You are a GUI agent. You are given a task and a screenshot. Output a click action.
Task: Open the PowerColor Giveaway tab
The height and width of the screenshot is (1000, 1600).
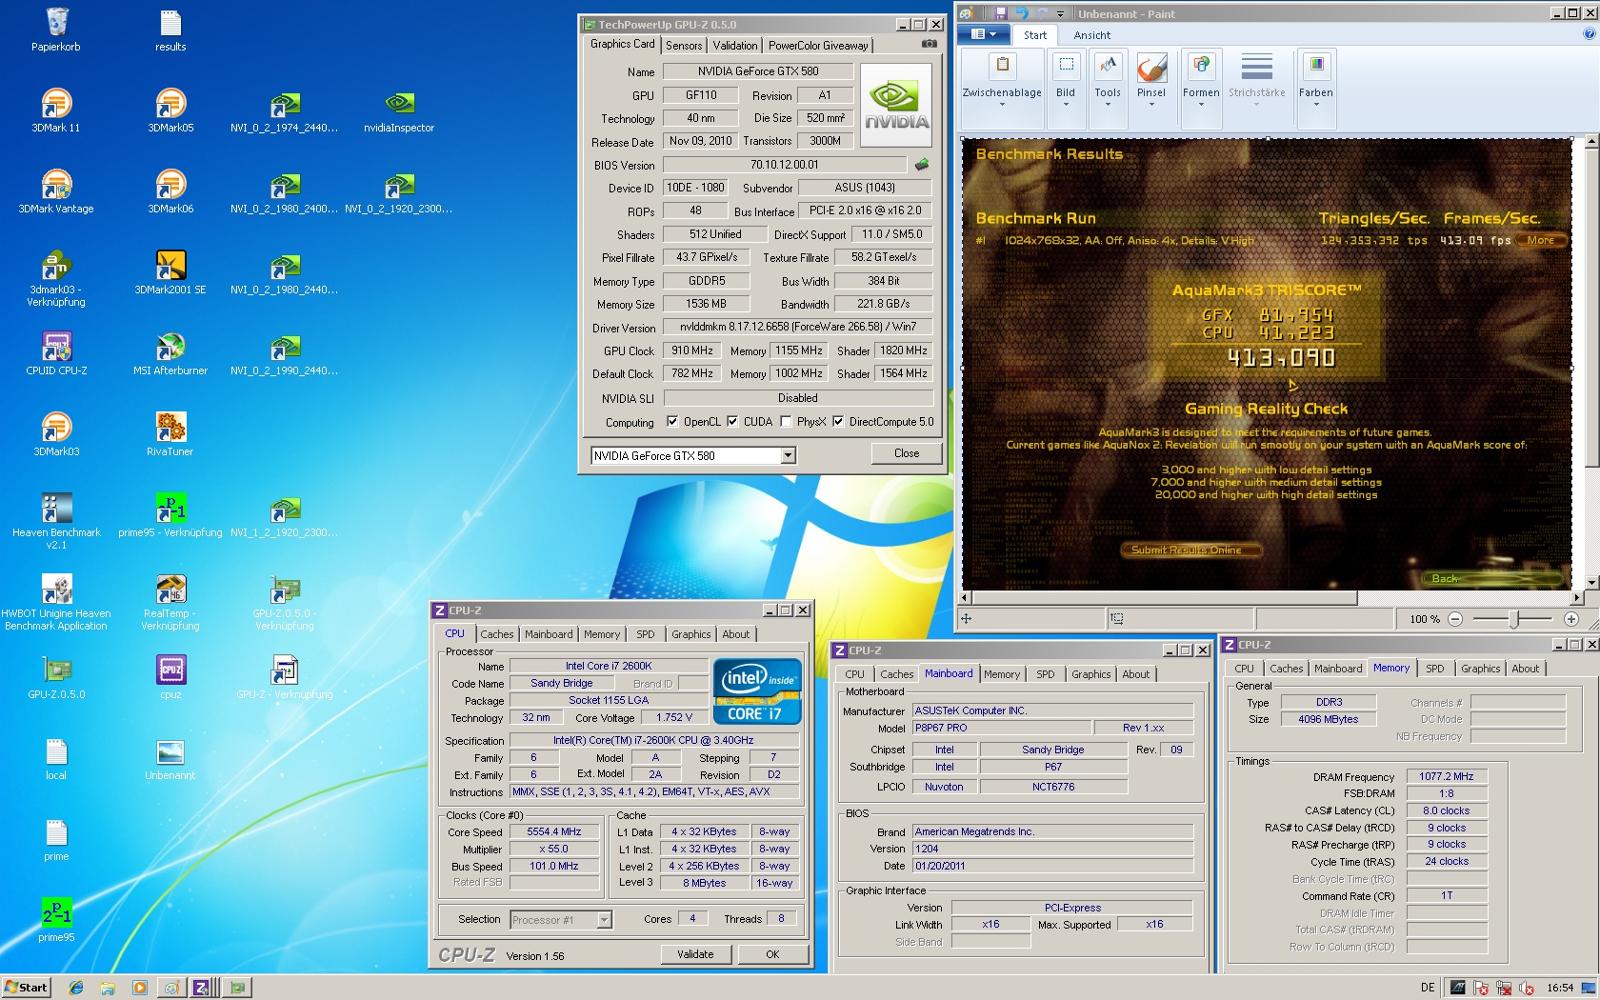point(818,45)
